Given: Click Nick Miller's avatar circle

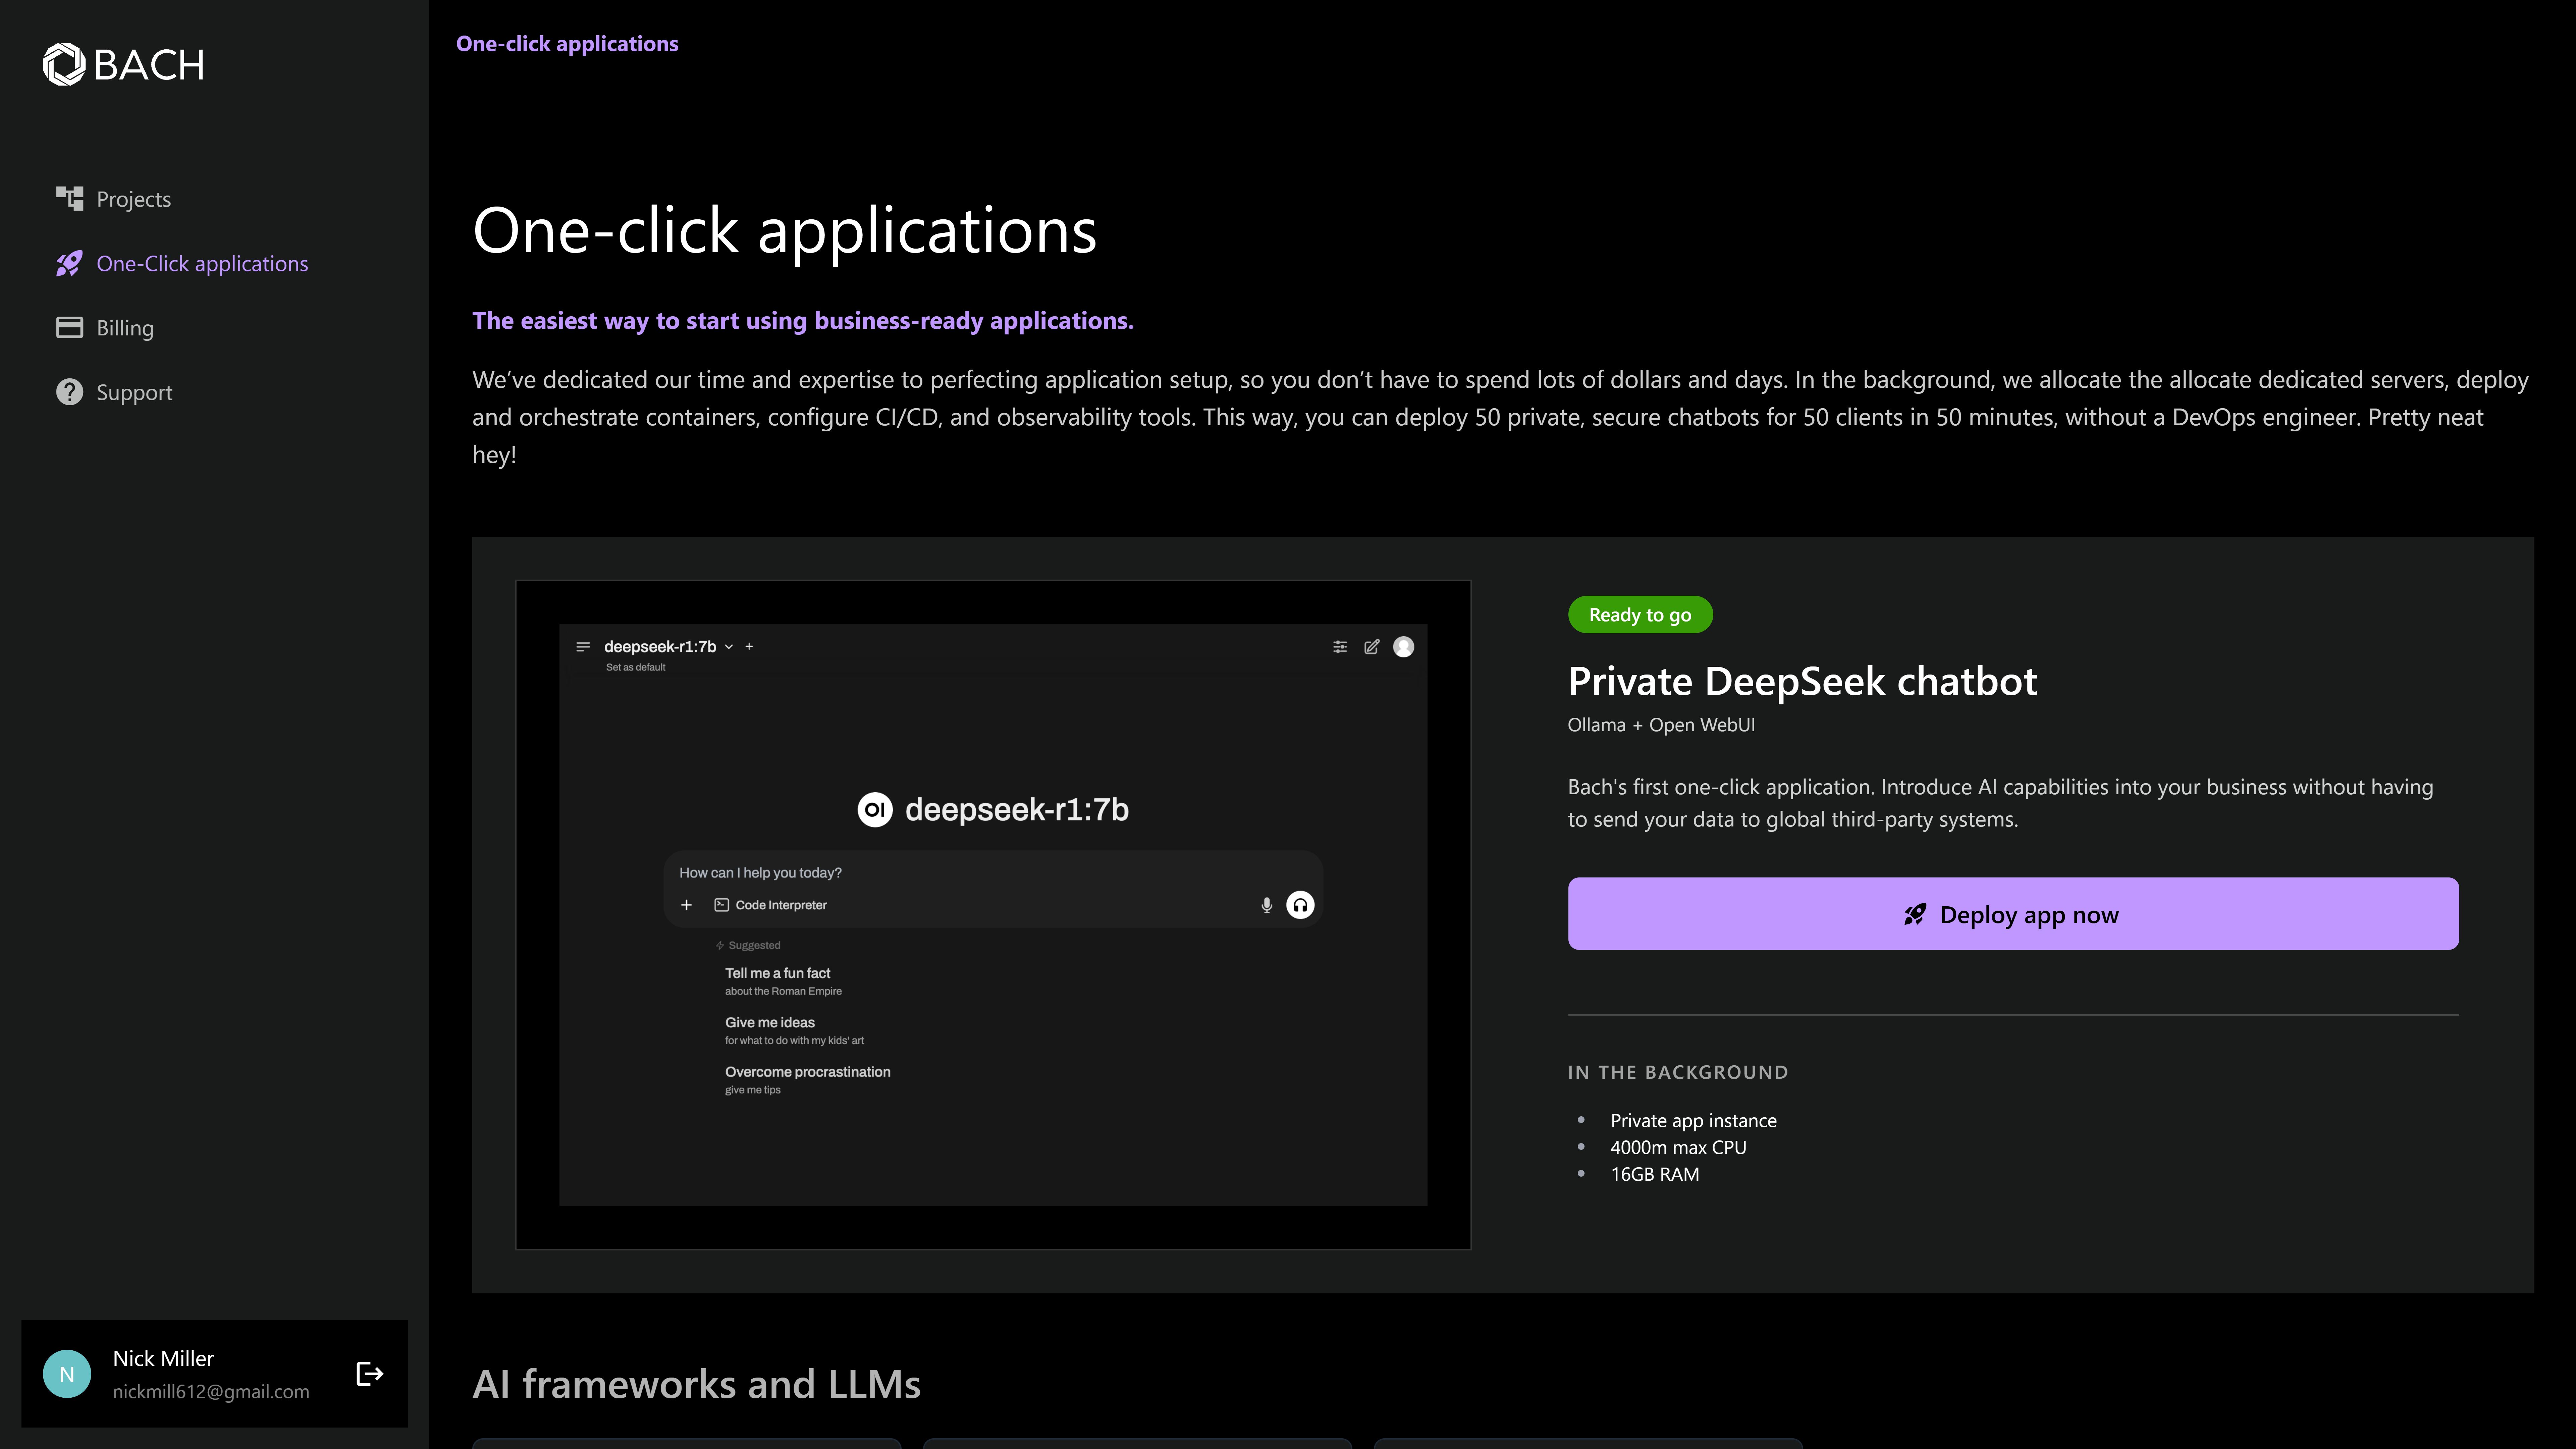Looking at the screenshot, I should 67,1374.
